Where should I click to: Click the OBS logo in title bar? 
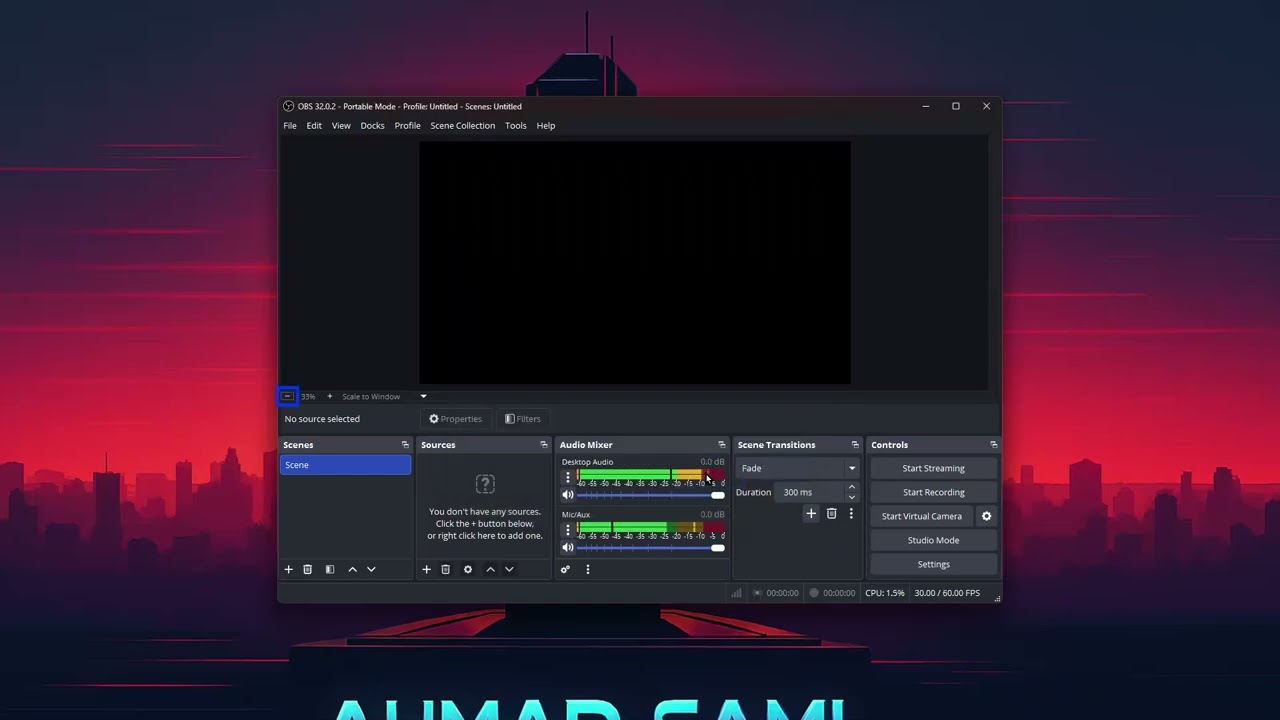(x=288, y=106)
